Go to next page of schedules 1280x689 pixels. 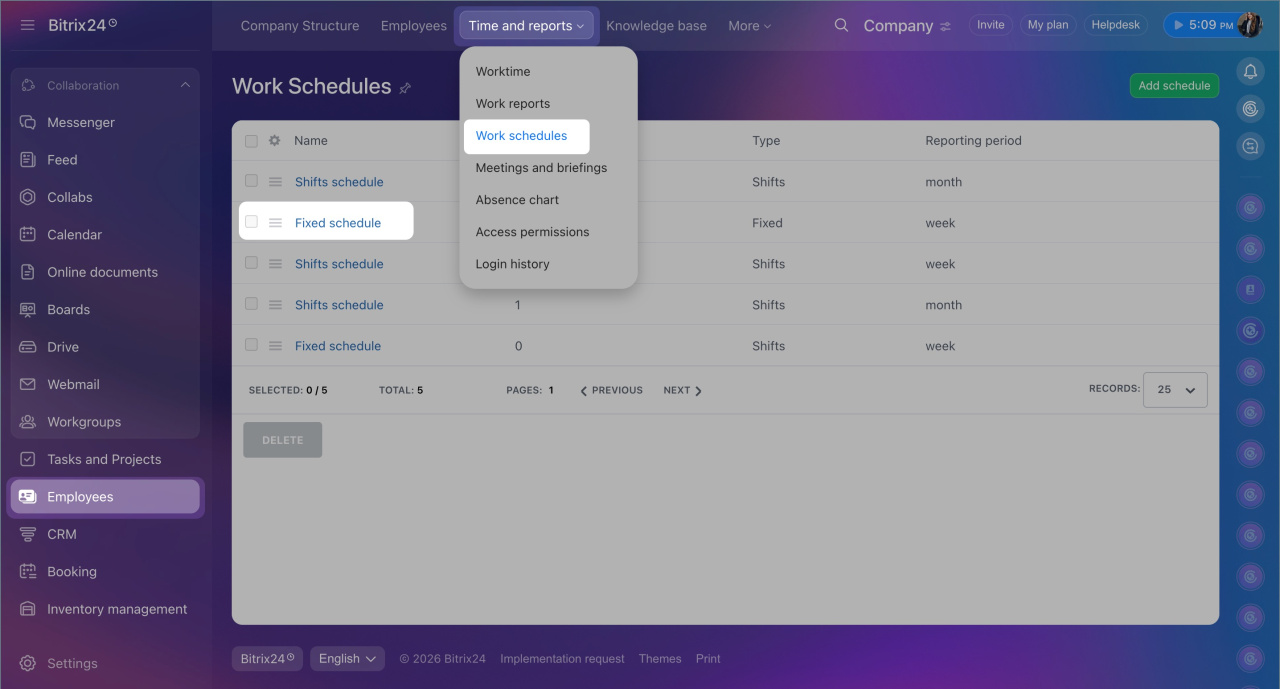pyautogui.click(x=683, y=390)
